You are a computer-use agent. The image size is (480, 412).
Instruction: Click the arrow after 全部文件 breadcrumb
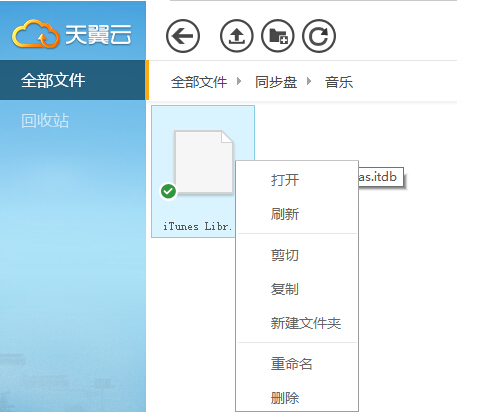[239, 81]
